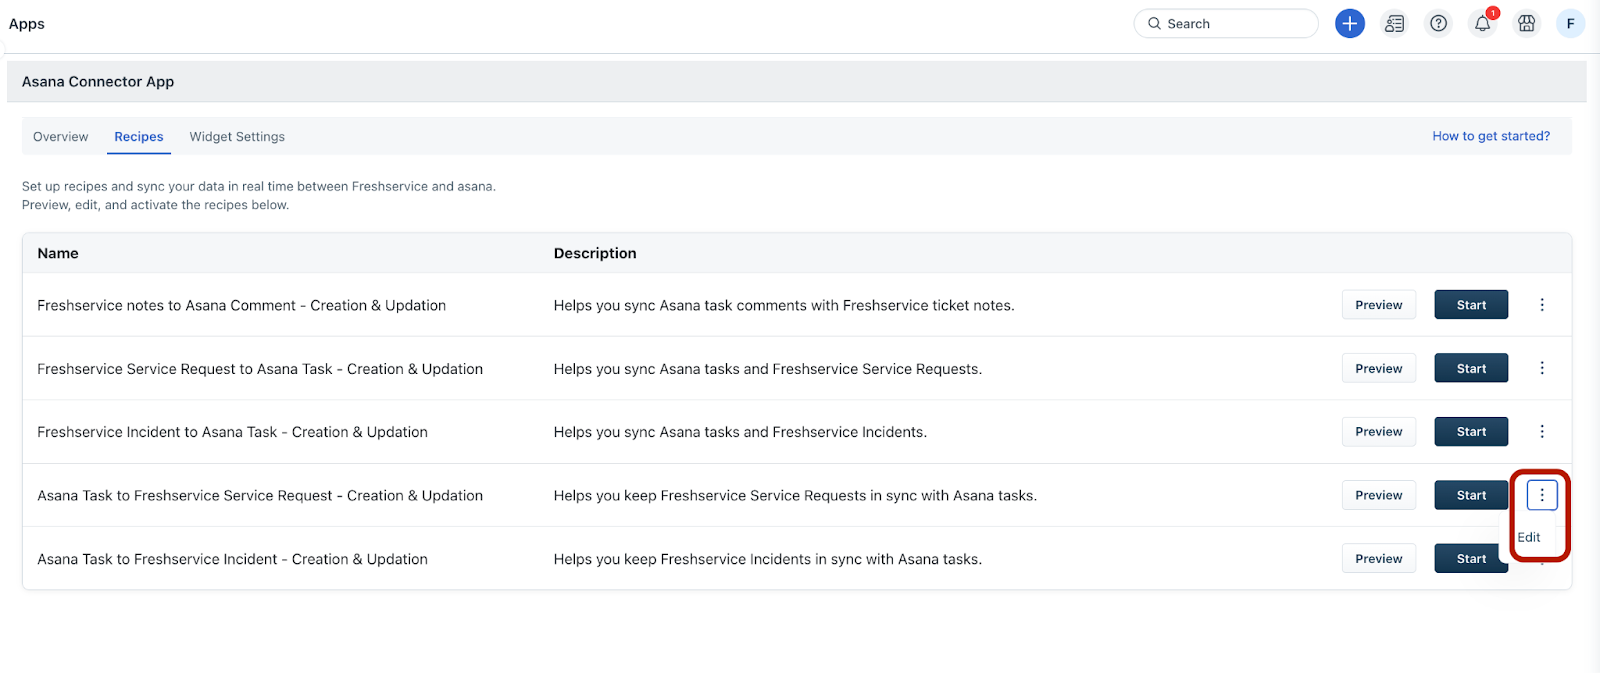
Task: Preview Freshservice Incident to Asana Task recipe
Action: click(x=1378, y=432)
